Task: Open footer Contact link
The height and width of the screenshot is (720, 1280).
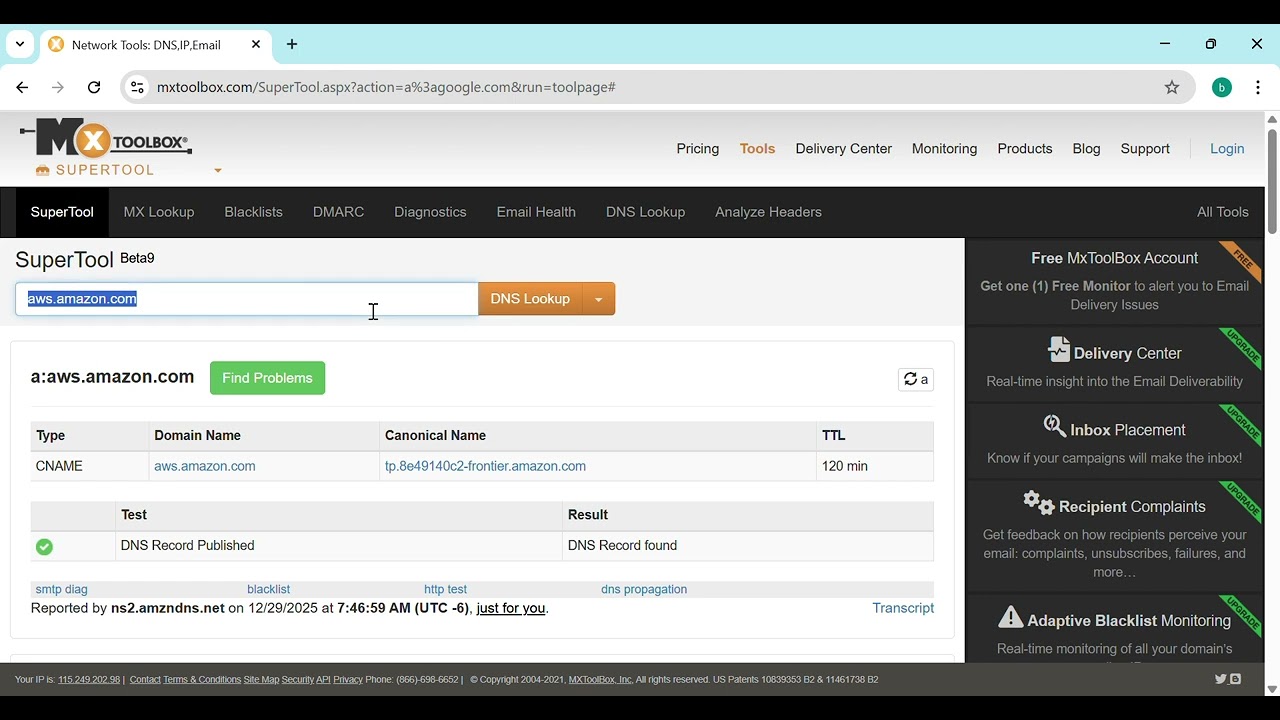Action: tap(145, 680)
